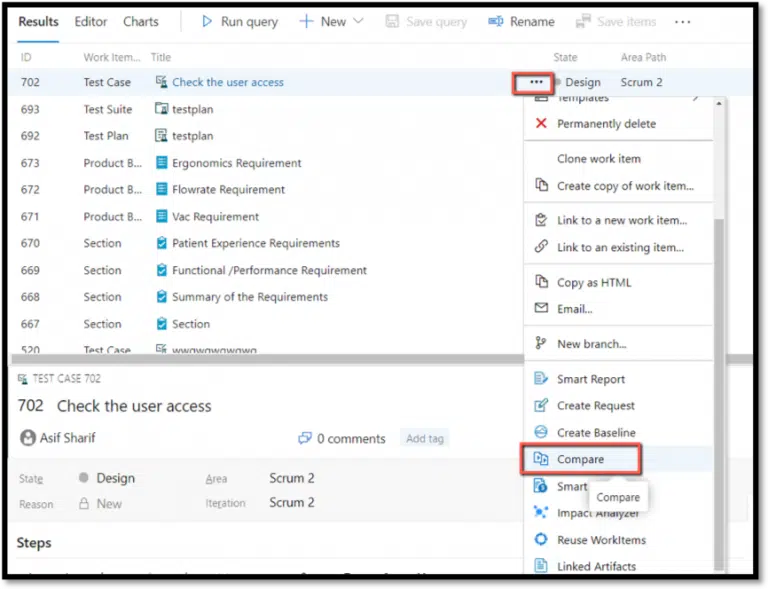
Task: Open the Check the user access link
Action: 228,82
